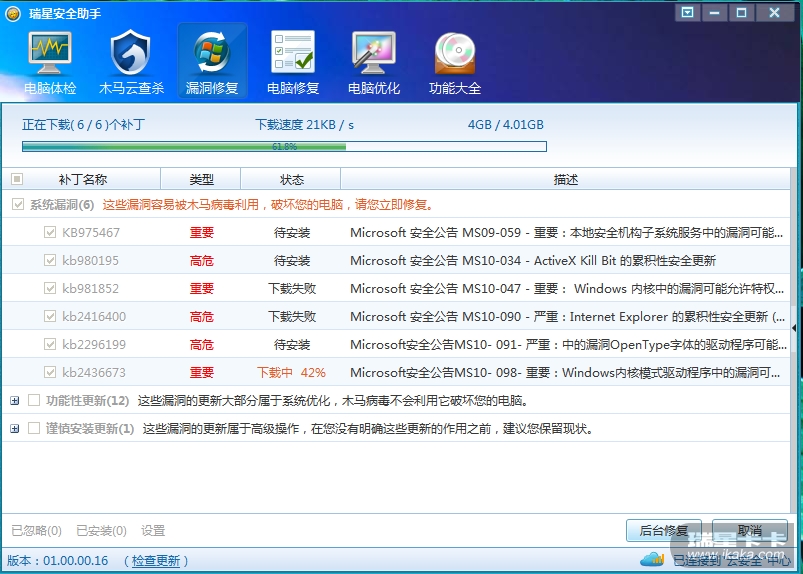Viewport: 803px width, 574px height.
Task: Click the 4GB / 4.01GB size text
Action: pos(505,124)
